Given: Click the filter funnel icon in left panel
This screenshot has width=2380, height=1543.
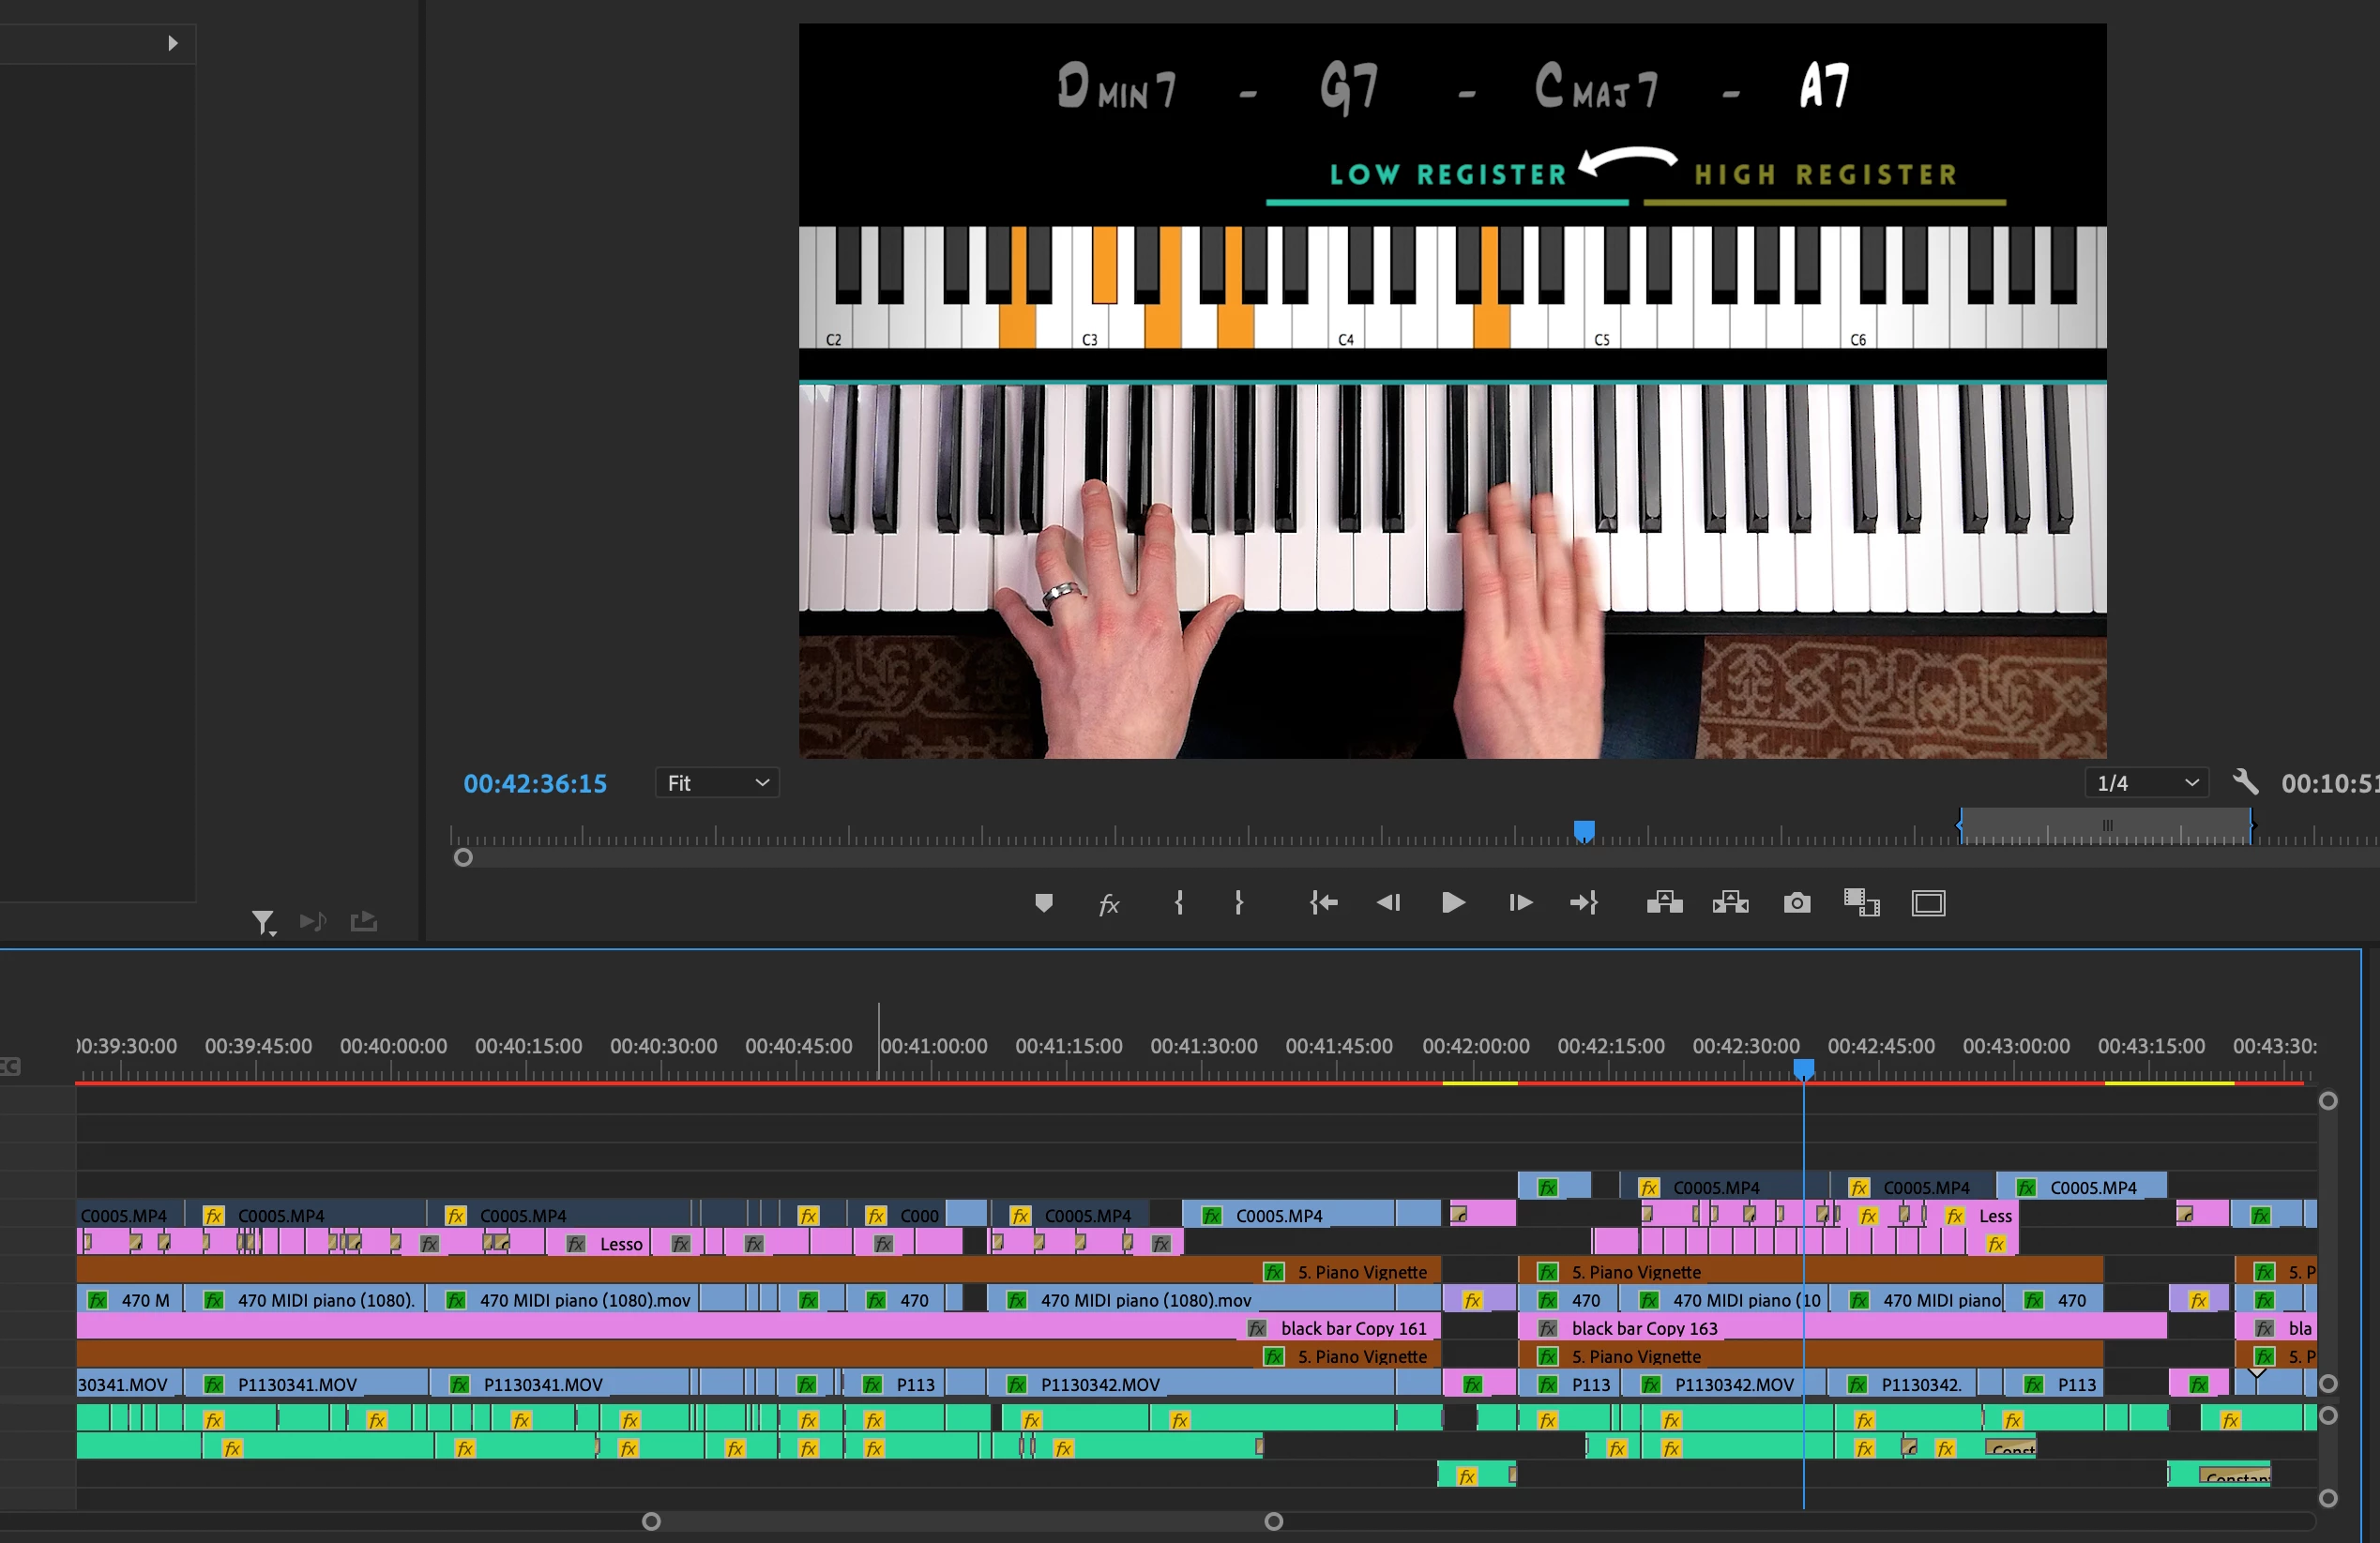Looking at the screenshot, I should (x=262, y=921).
